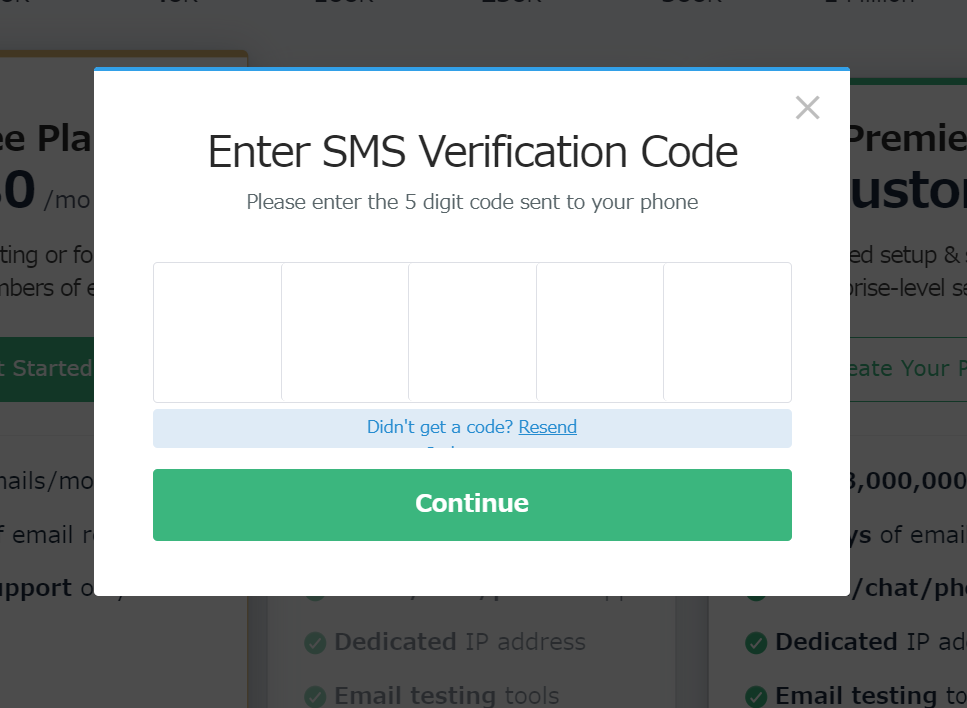Click checkmark icon beside right-column Dedicated IP

click(x=756, y=643)
